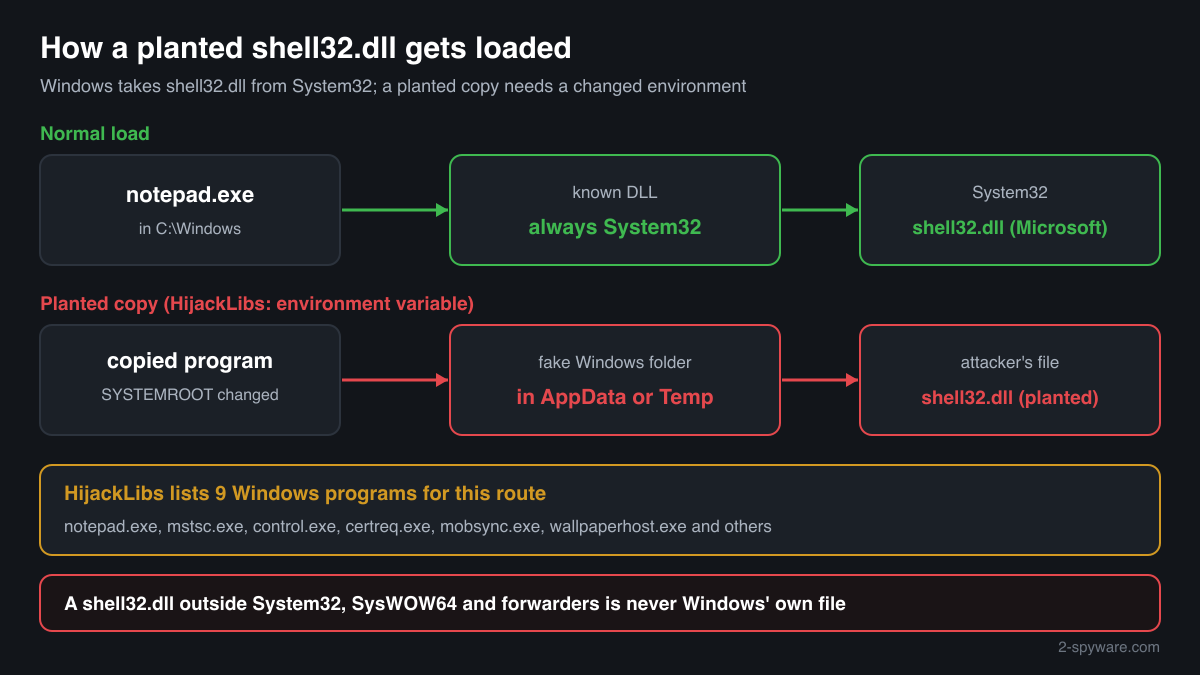Image resolution: width=1200 pixels, height=675 pixels.
Task: Click the green 'always System32' text
Action: coord(615,227)
